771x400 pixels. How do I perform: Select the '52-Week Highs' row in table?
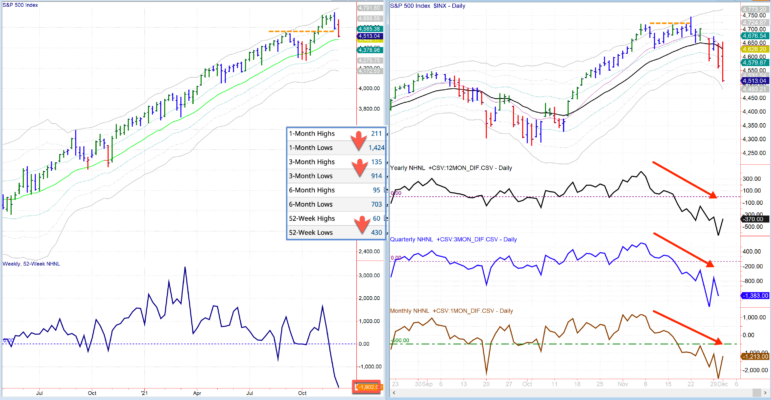coord(336,218)
